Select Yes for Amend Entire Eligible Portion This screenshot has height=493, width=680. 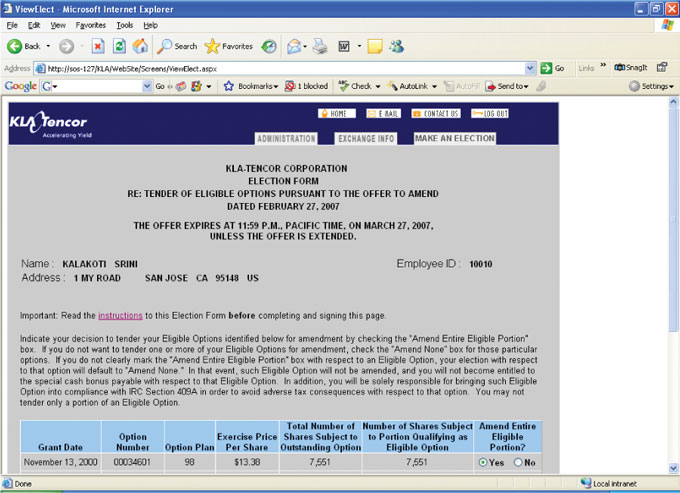[x=484, y=462]
